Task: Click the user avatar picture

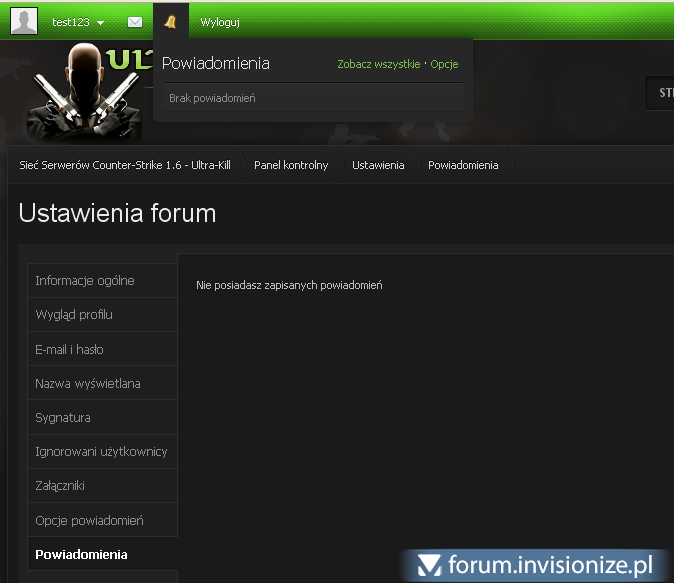Action: pos(24,21)
